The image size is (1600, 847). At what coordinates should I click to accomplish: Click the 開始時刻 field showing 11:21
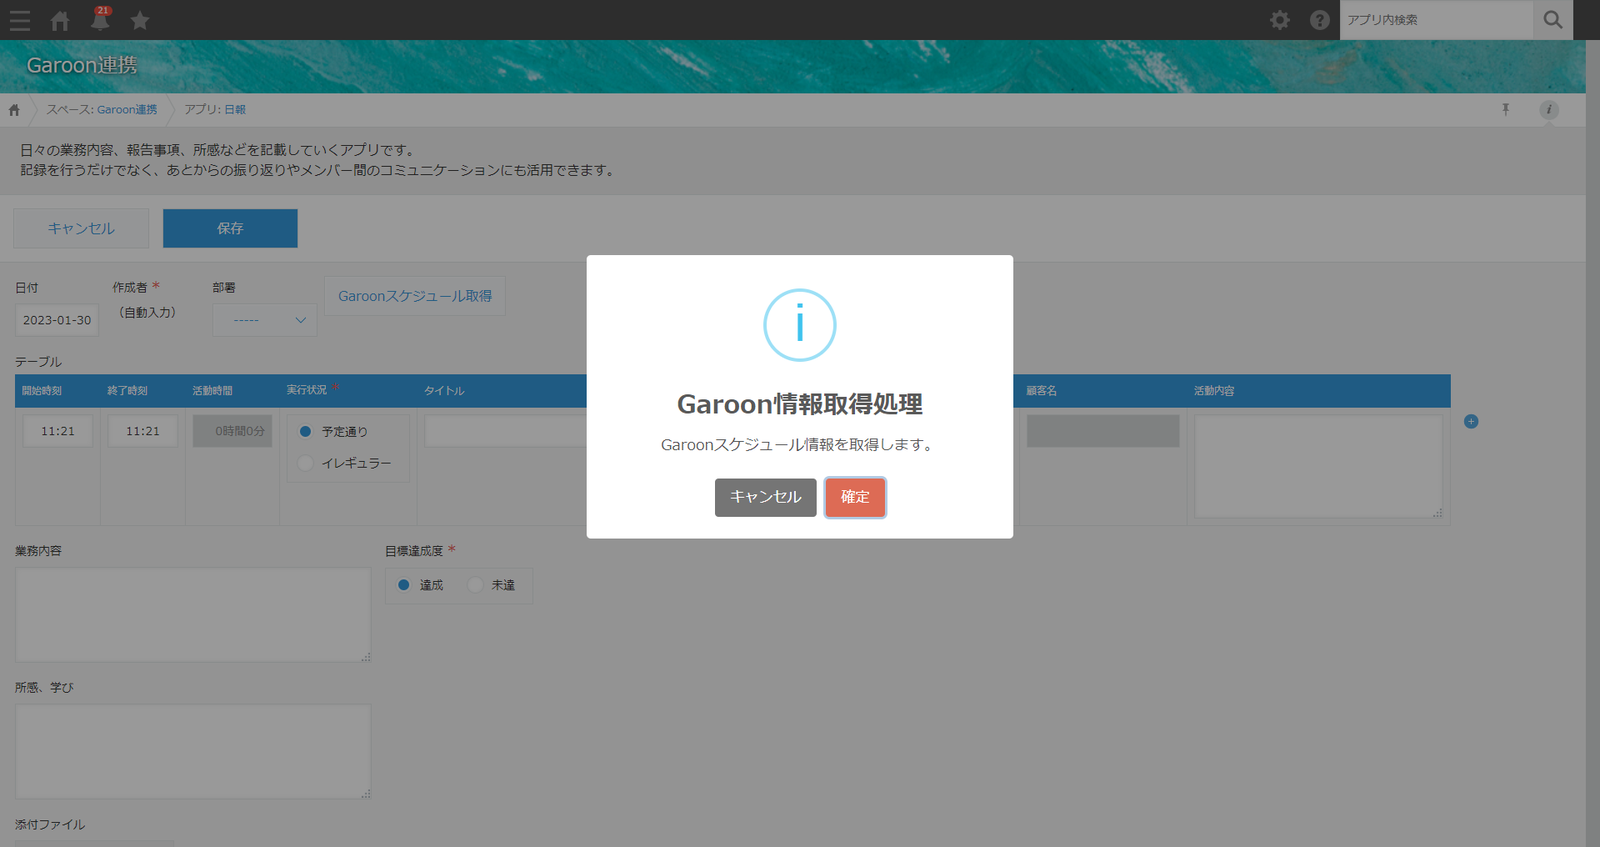pos(58,431)
